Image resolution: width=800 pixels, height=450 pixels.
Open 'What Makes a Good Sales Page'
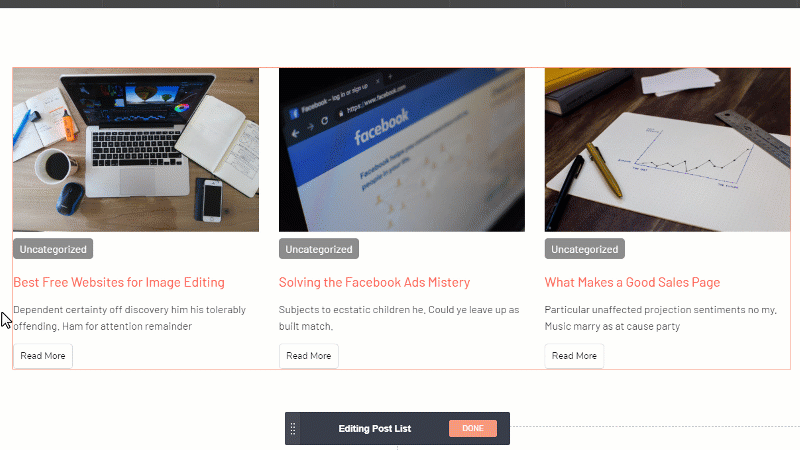tap(632, 282)
